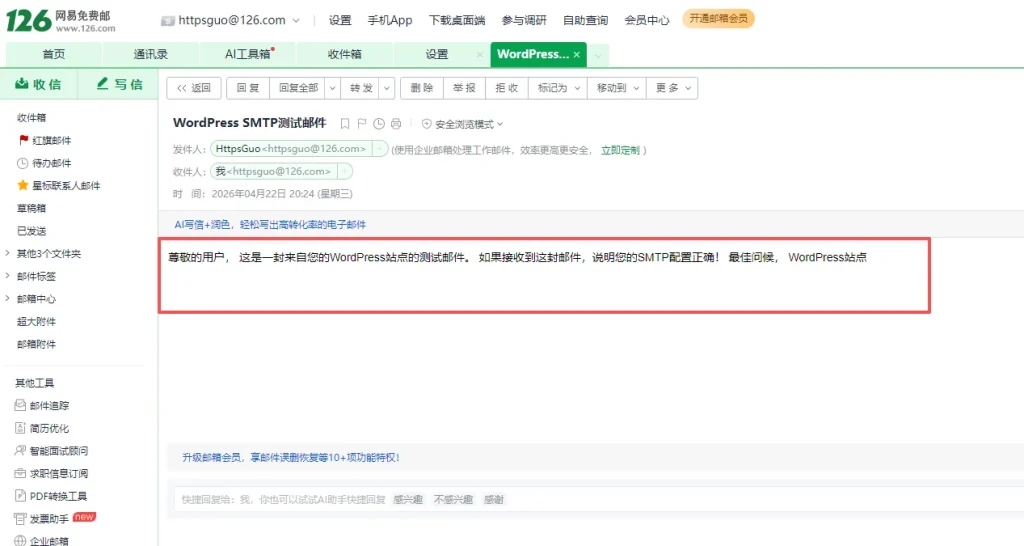Expand 其他3个文件夹 in the sidebar
This screenshot has height=546, width=1024.
click(x=48, y=253)
